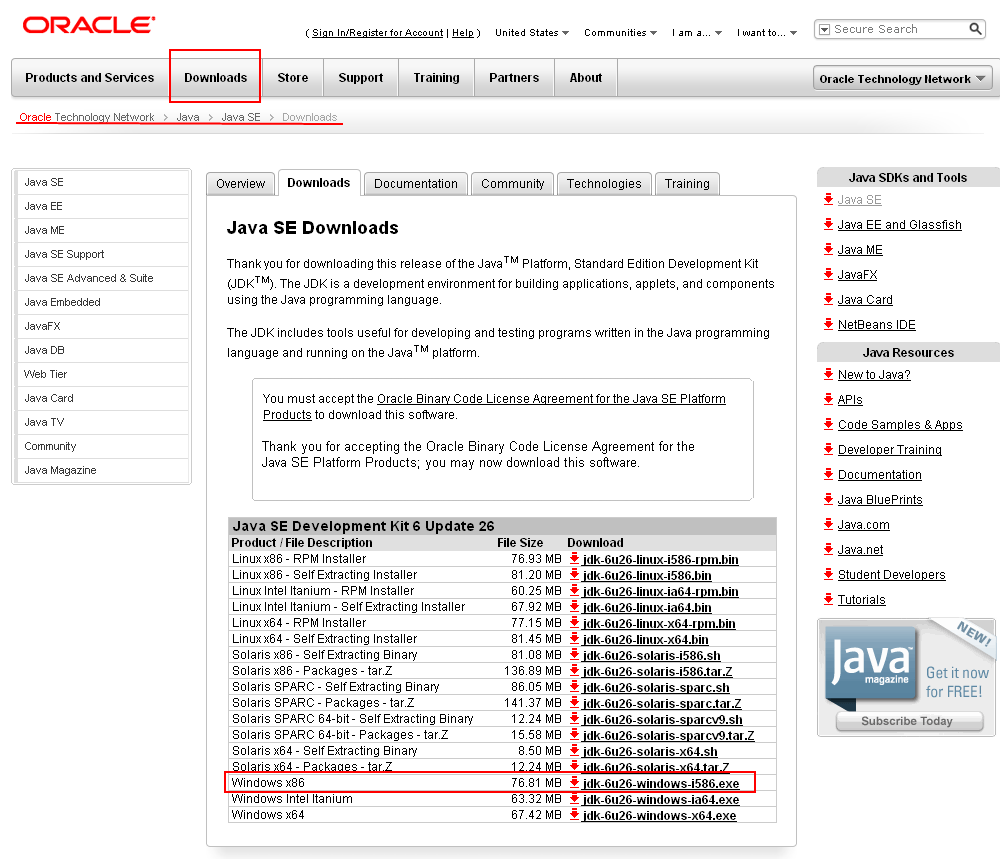Click arrow icon beside Developer Training

tap(828, 448)
